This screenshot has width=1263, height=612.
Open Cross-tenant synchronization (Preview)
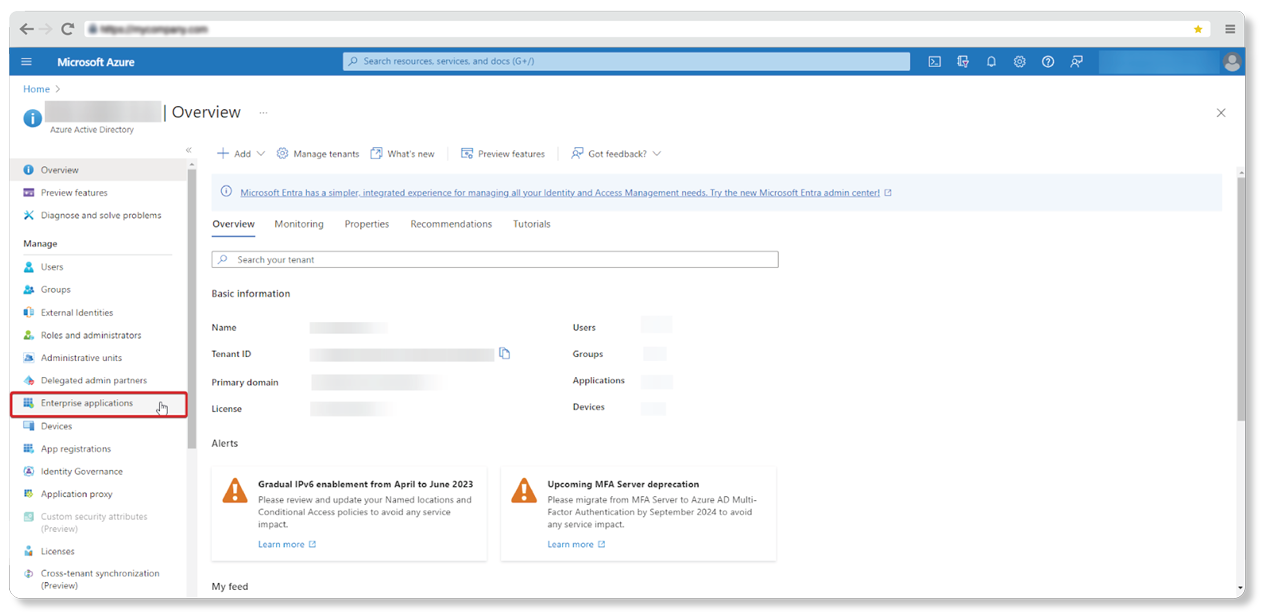(x=98, y=579)
